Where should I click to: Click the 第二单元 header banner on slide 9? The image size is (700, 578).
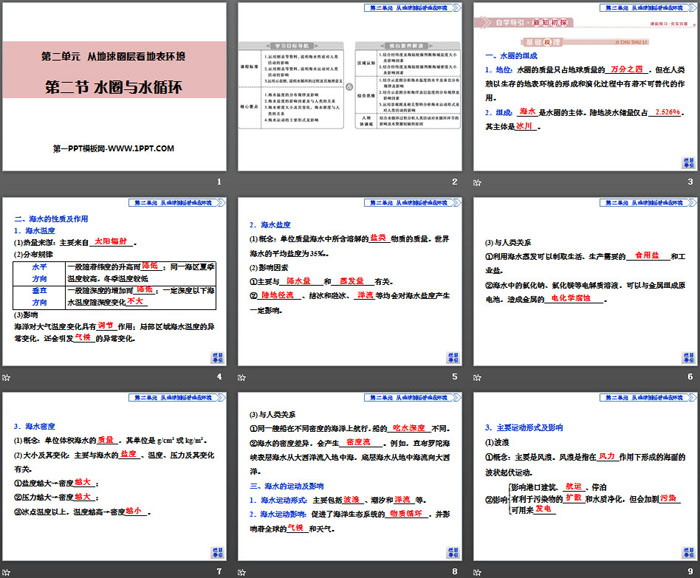click(x=648, y=397)
